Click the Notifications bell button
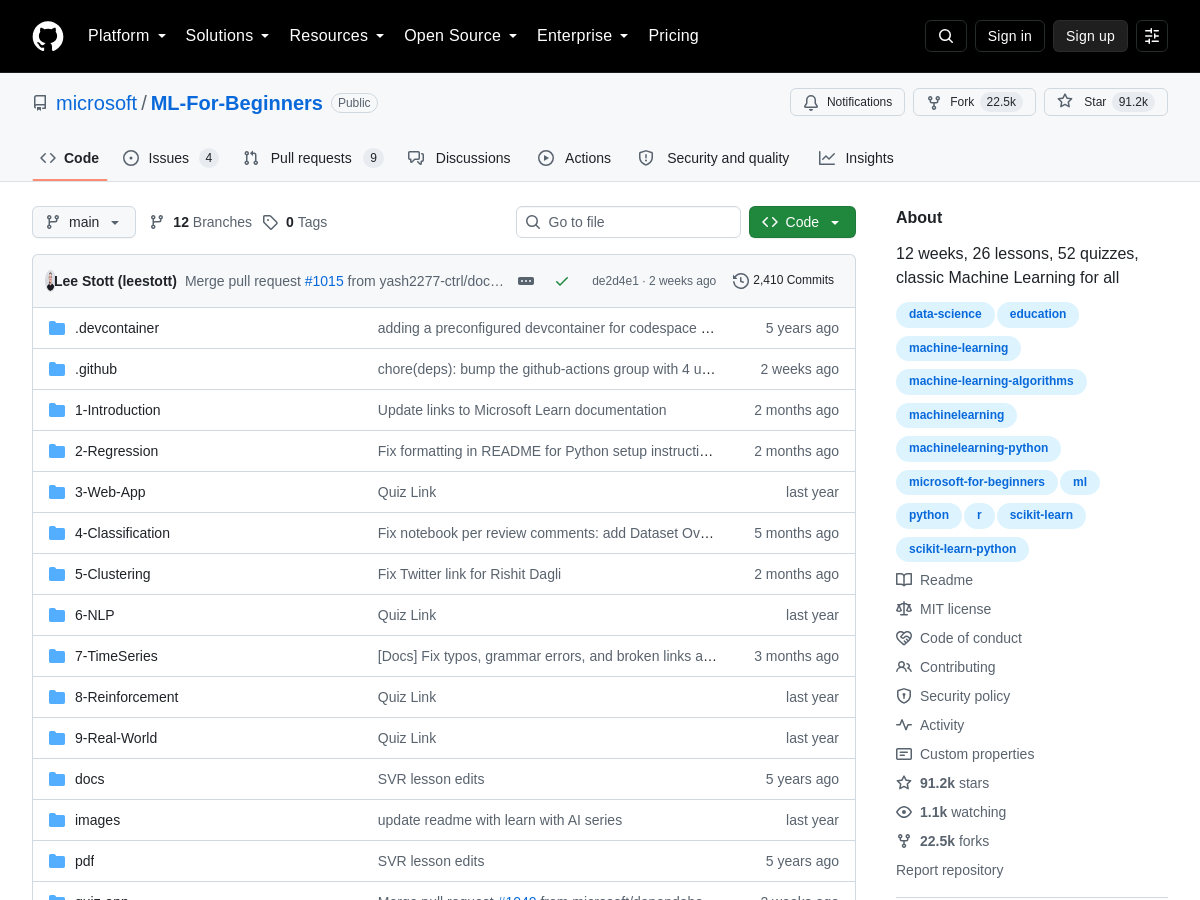The image size is (1200, 900). click(x=847, y=102)
